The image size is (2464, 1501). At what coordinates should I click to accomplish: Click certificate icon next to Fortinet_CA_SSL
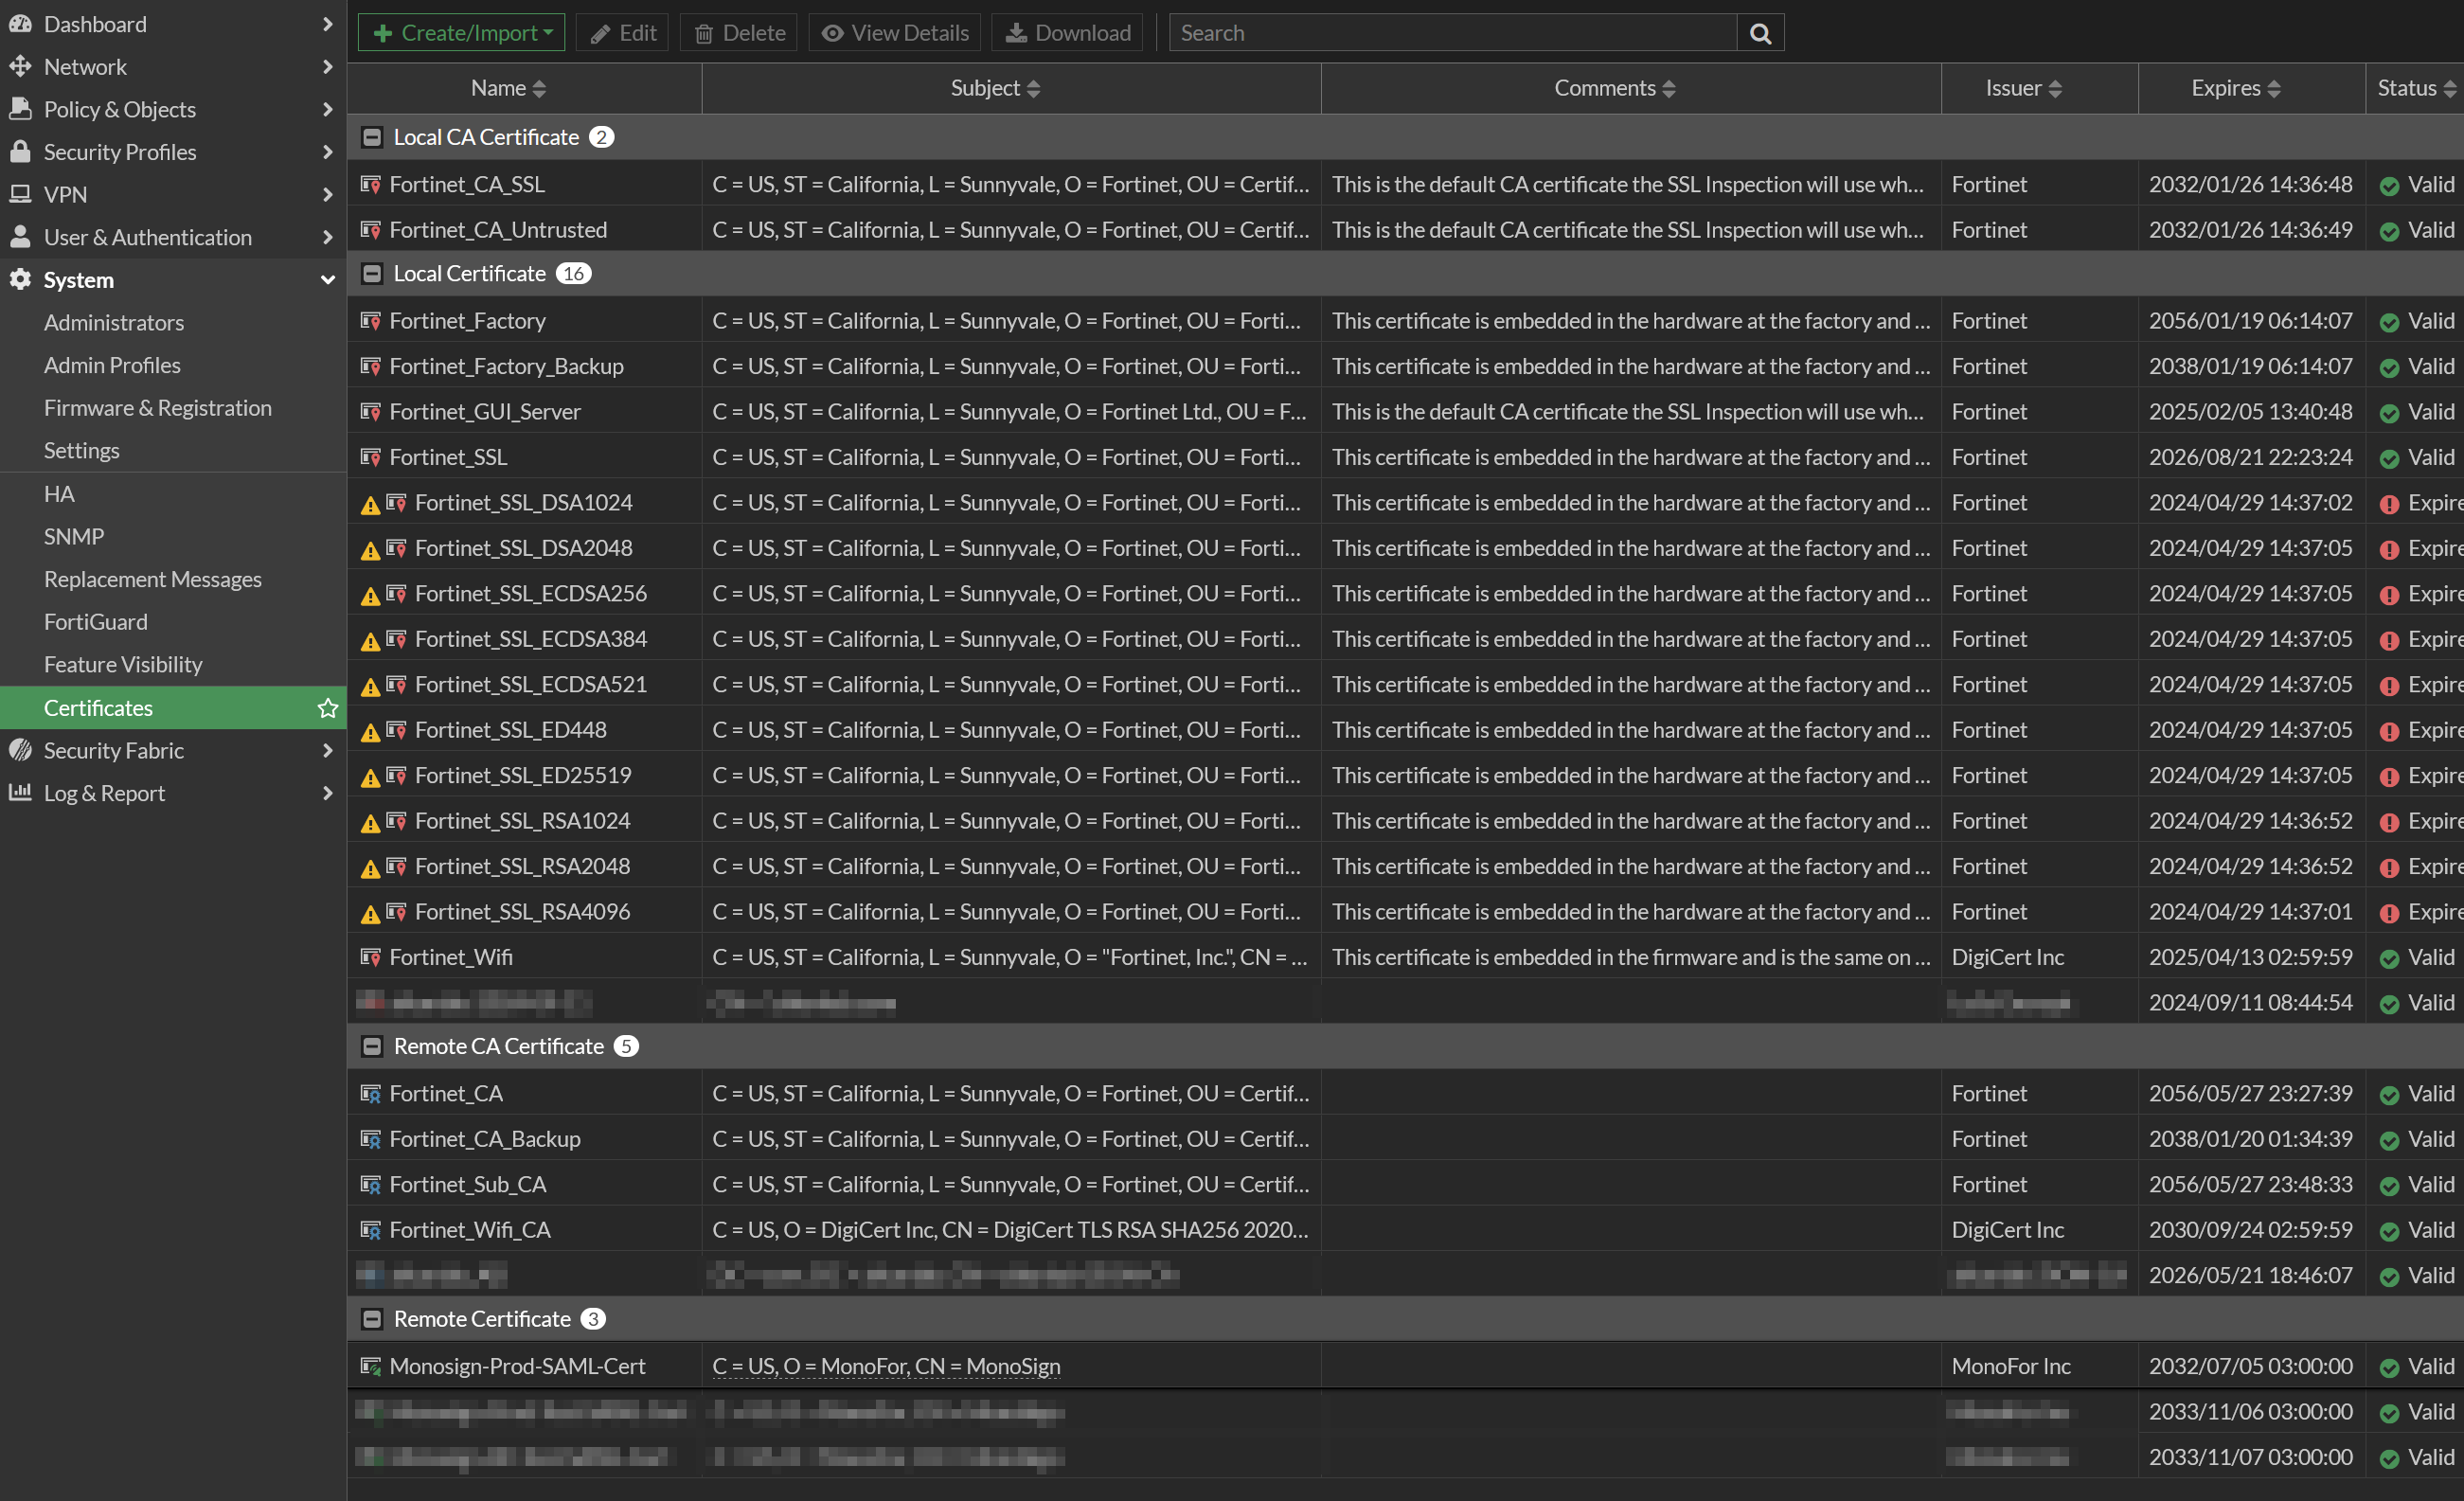tap(370, 185)
